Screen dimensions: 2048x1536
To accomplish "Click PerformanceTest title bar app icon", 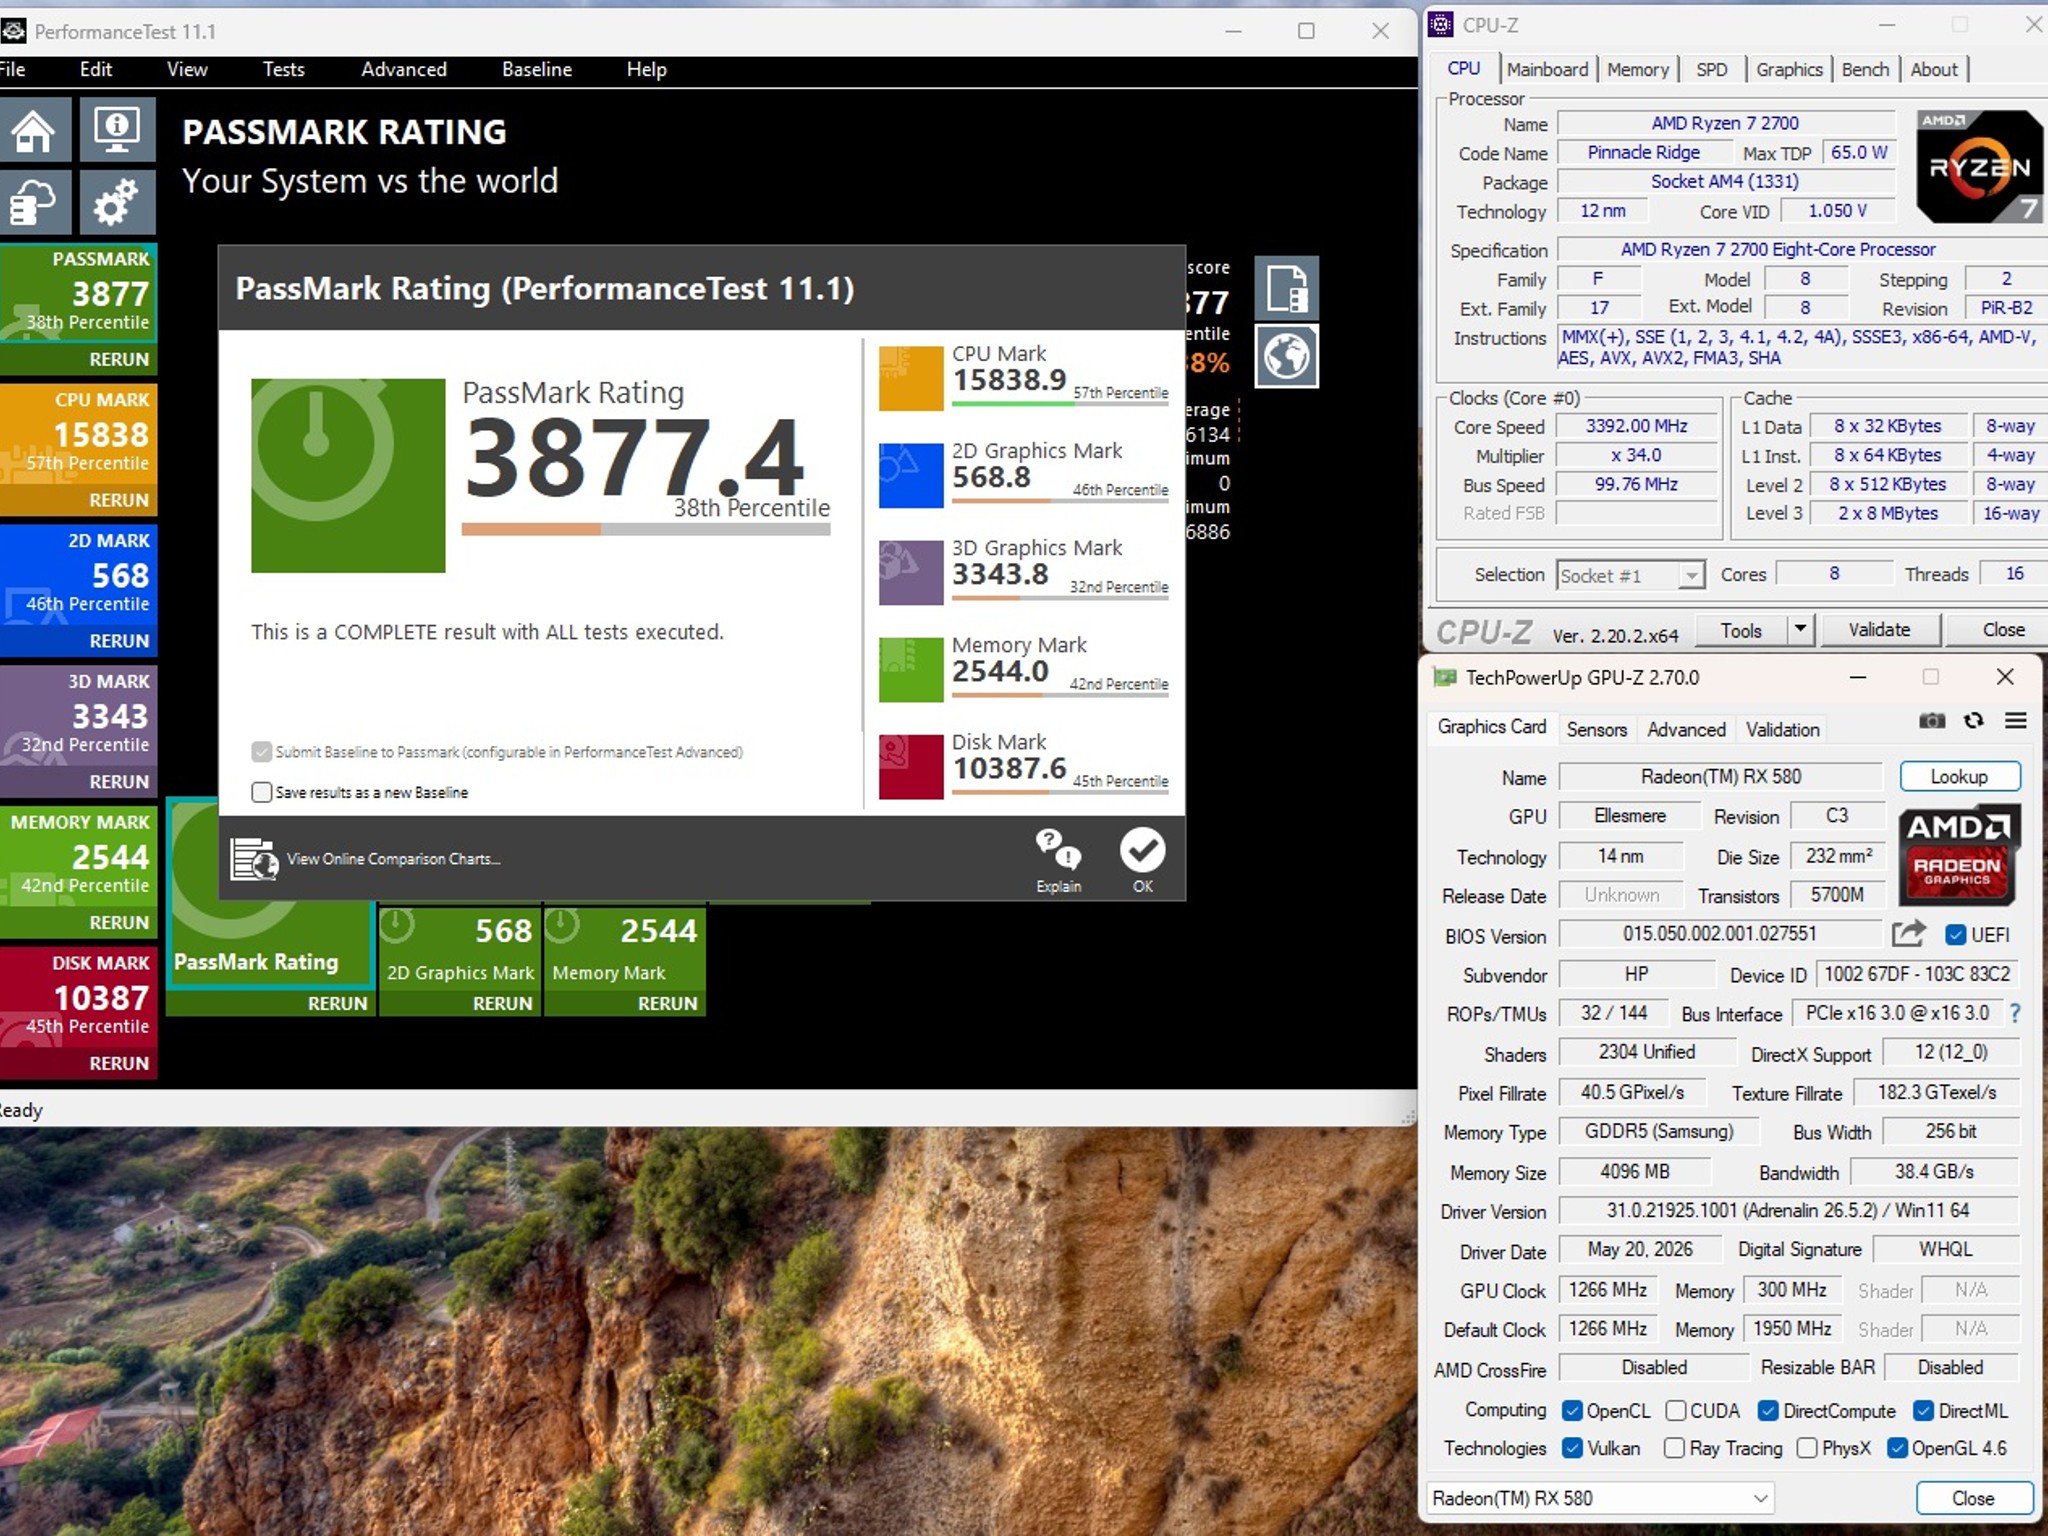I will tap(13, 31).
